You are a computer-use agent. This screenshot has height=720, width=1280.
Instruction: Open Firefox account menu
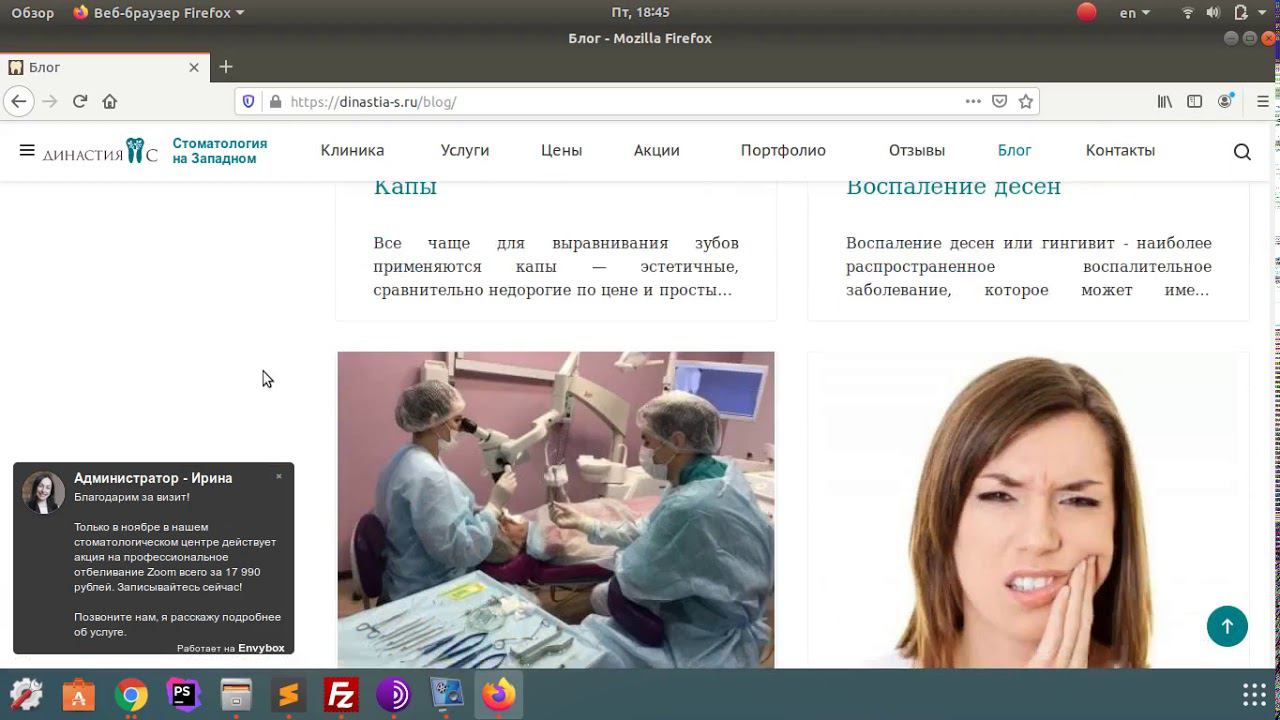point(1225,101)
